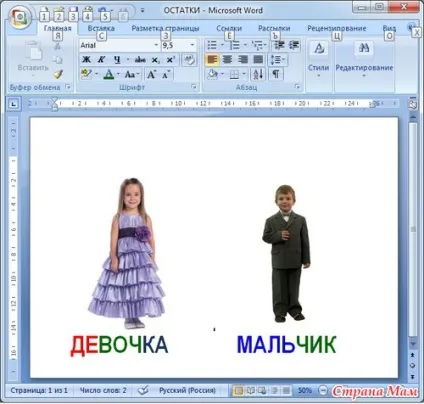Grow font size with the larger A
Viewport: 424px width, 404px height.
tap(151, 74)
